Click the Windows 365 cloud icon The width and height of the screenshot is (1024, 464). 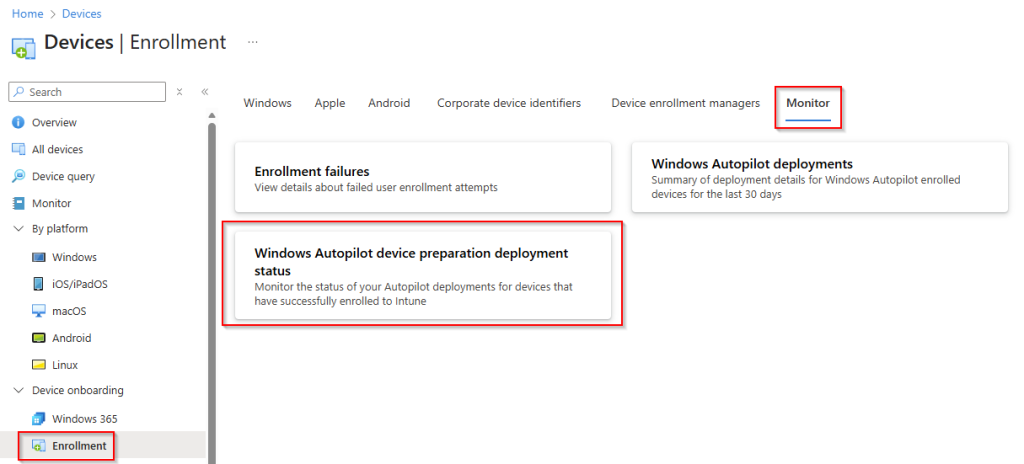(x=39, y=418)
